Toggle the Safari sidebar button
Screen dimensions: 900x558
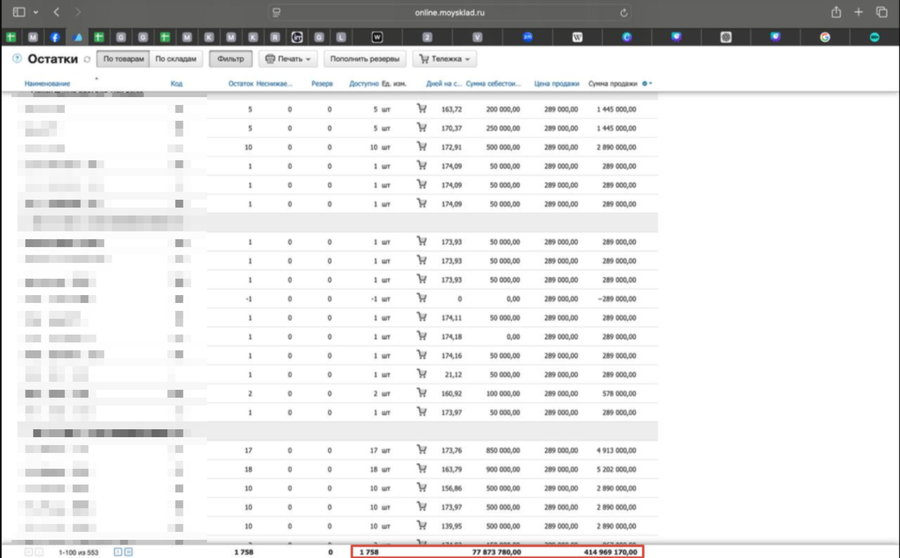(18, 12)
